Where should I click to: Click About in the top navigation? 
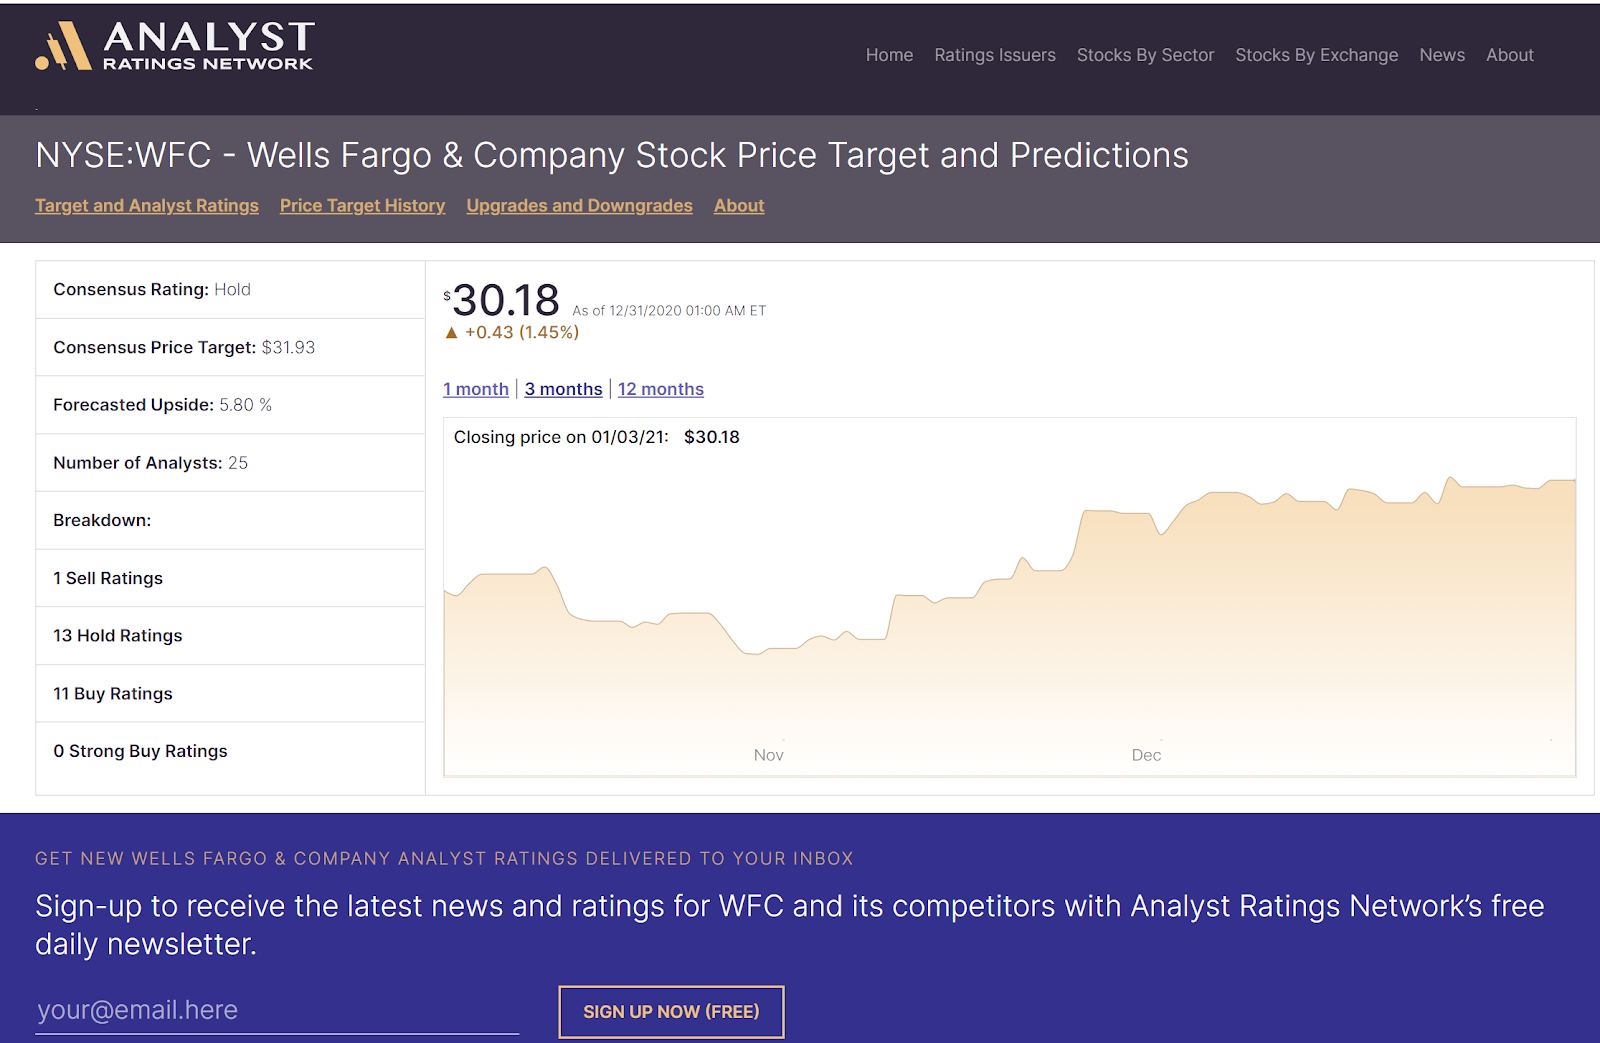pos(1509,55)
